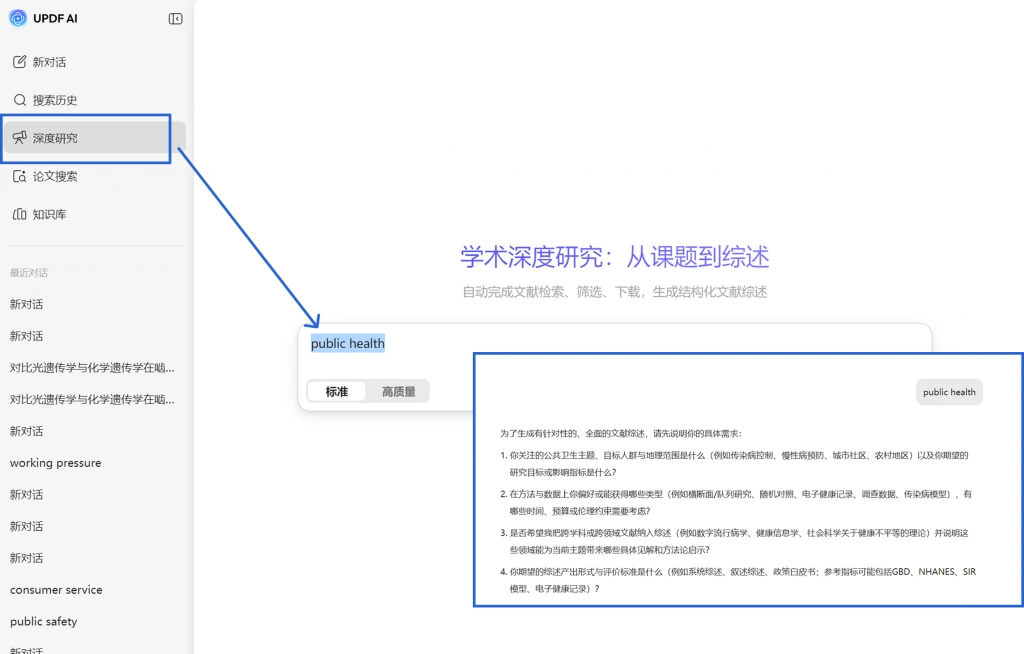Open the 'working pressure' recent conversation
The image size is (1024, 654).
56,463
